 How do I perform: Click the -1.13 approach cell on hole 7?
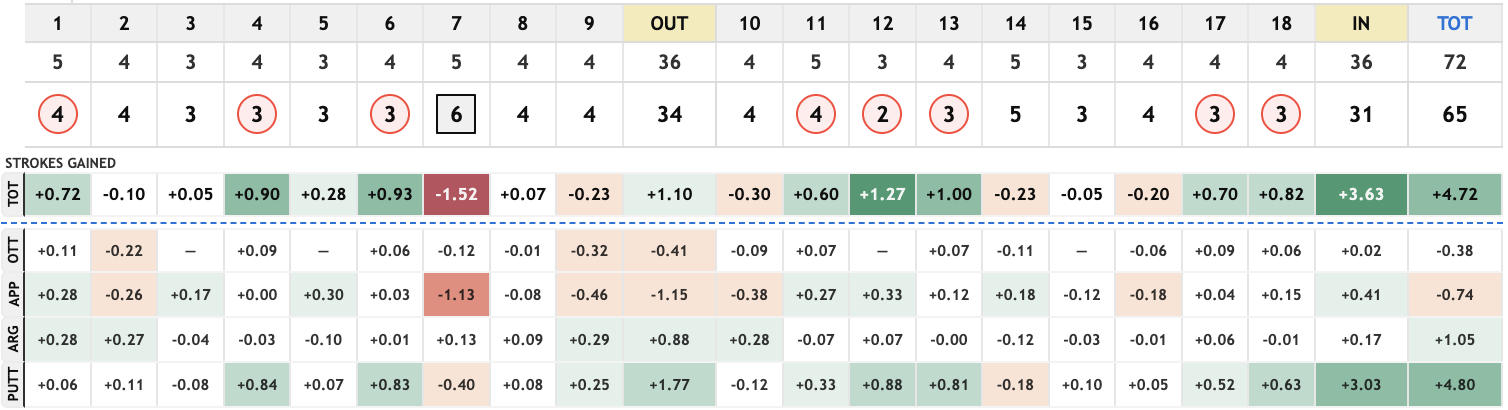click(x=456, y=295)
